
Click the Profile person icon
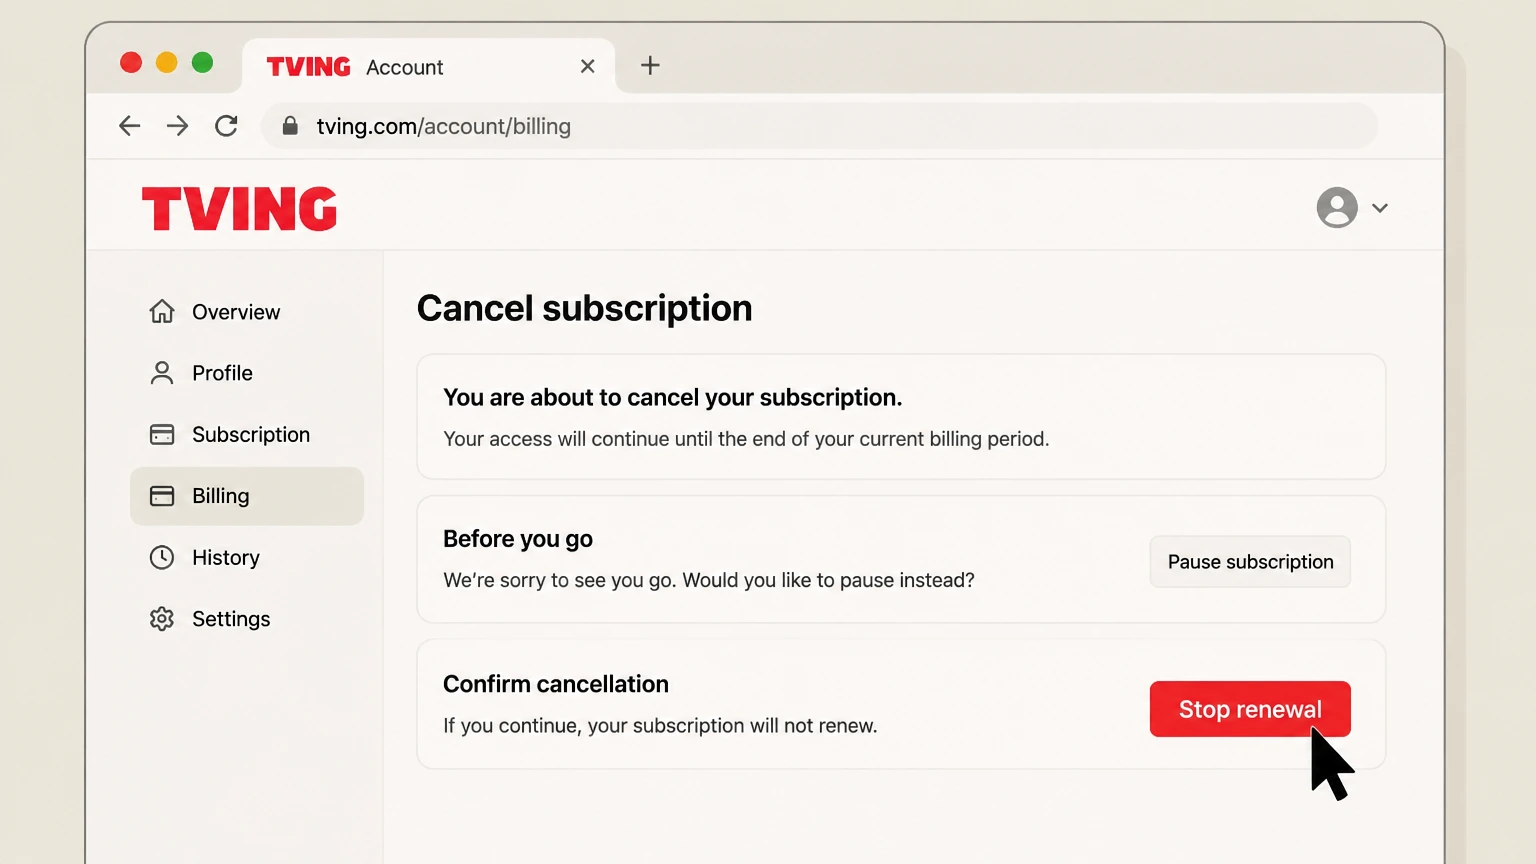tap(162, 373)
